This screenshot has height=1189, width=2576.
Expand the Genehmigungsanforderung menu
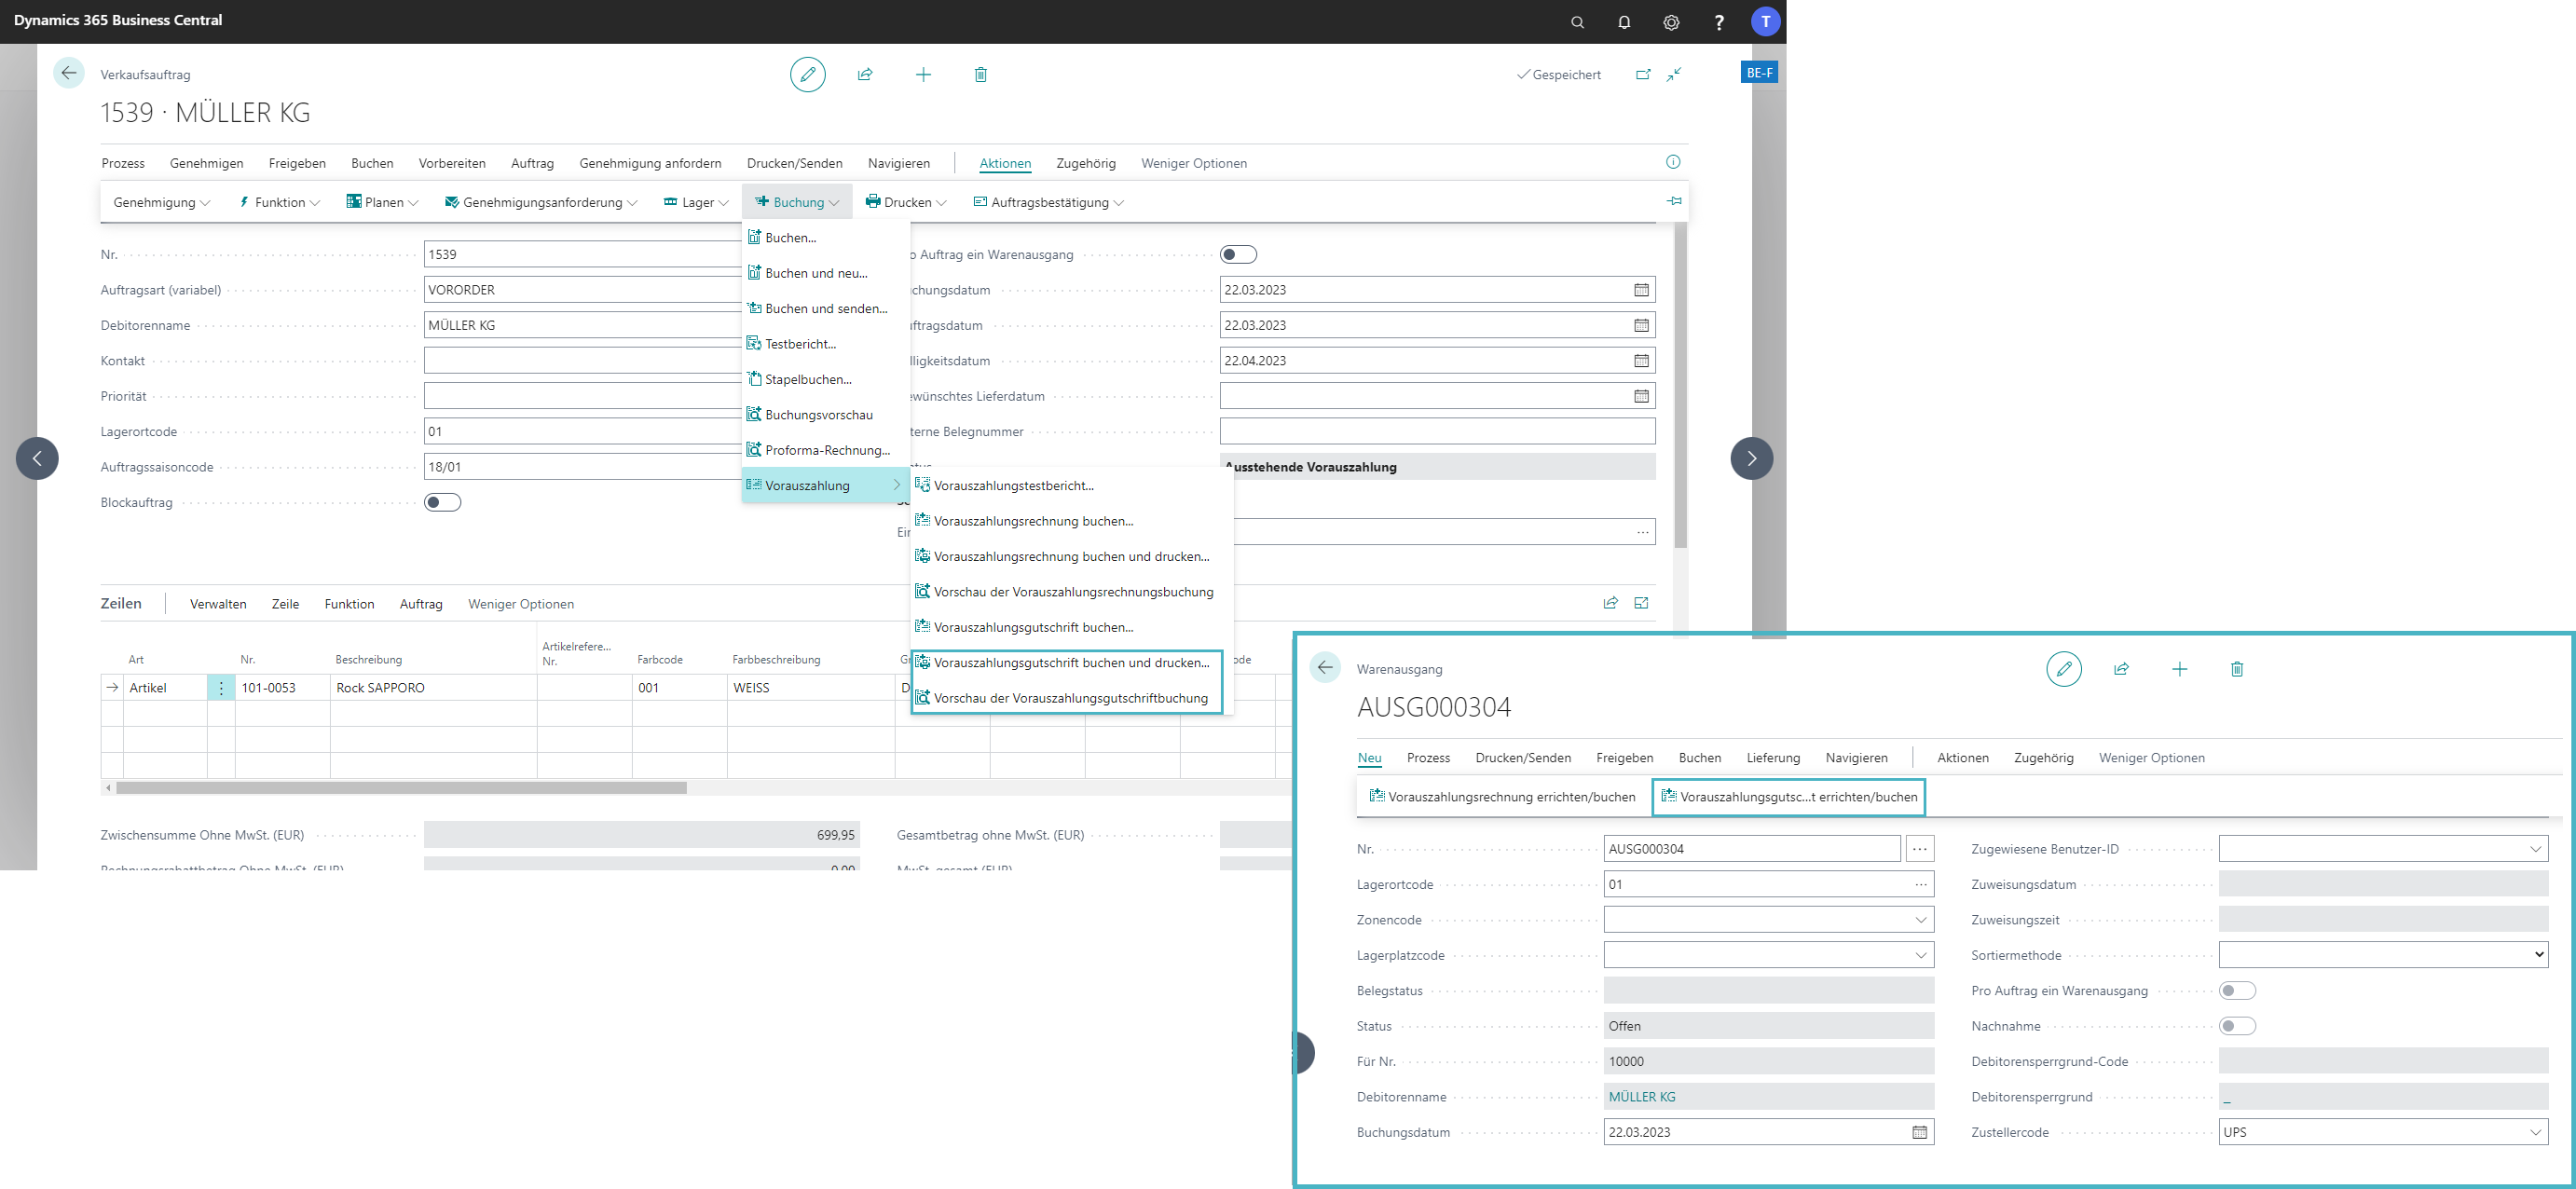click(541, 202)
